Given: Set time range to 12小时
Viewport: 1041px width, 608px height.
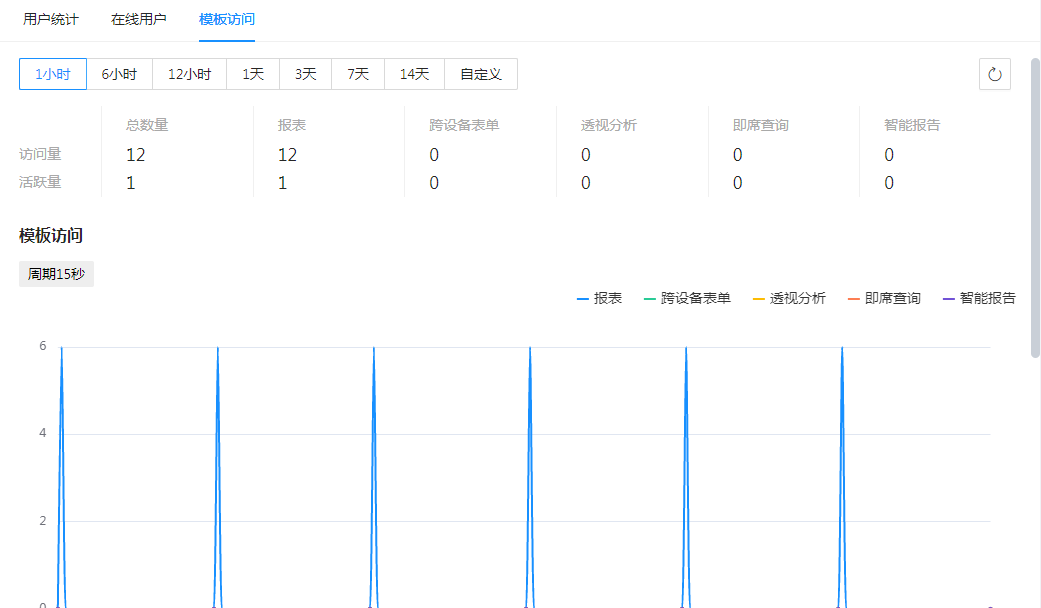Looking at the screenshot, I should [x=189, y=74].
